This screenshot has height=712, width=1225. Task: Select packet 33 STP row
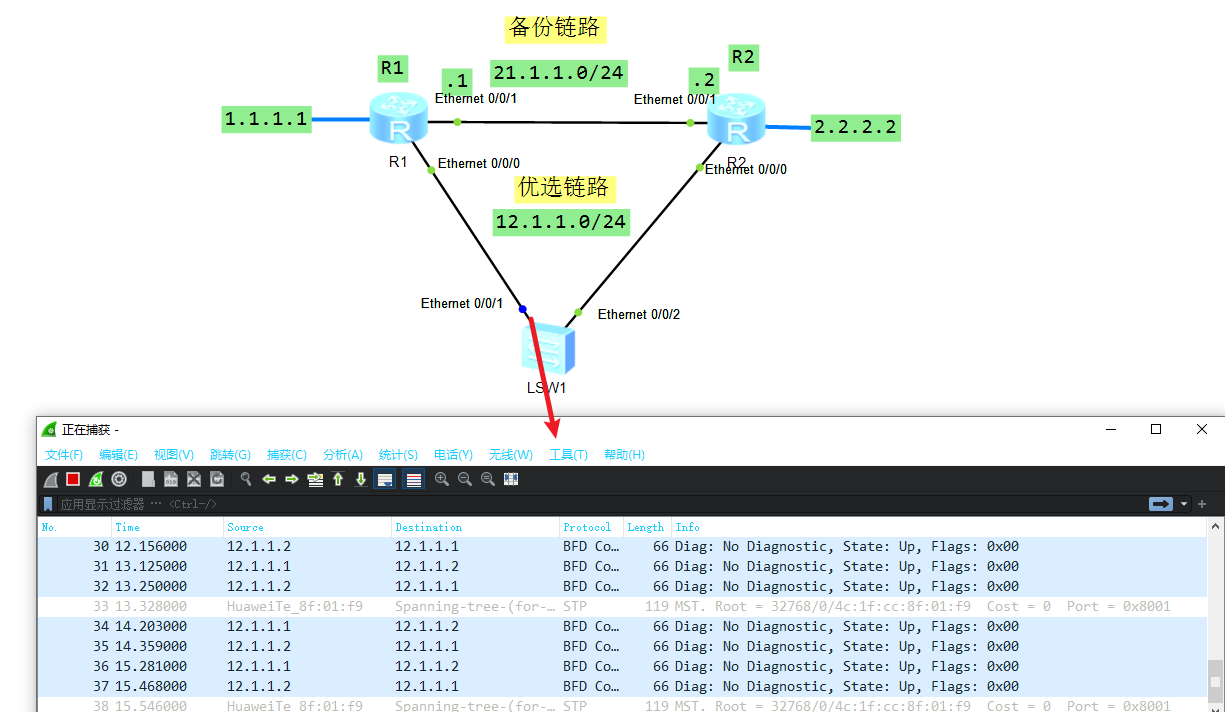pyautogui.click(x=622, y=606)
